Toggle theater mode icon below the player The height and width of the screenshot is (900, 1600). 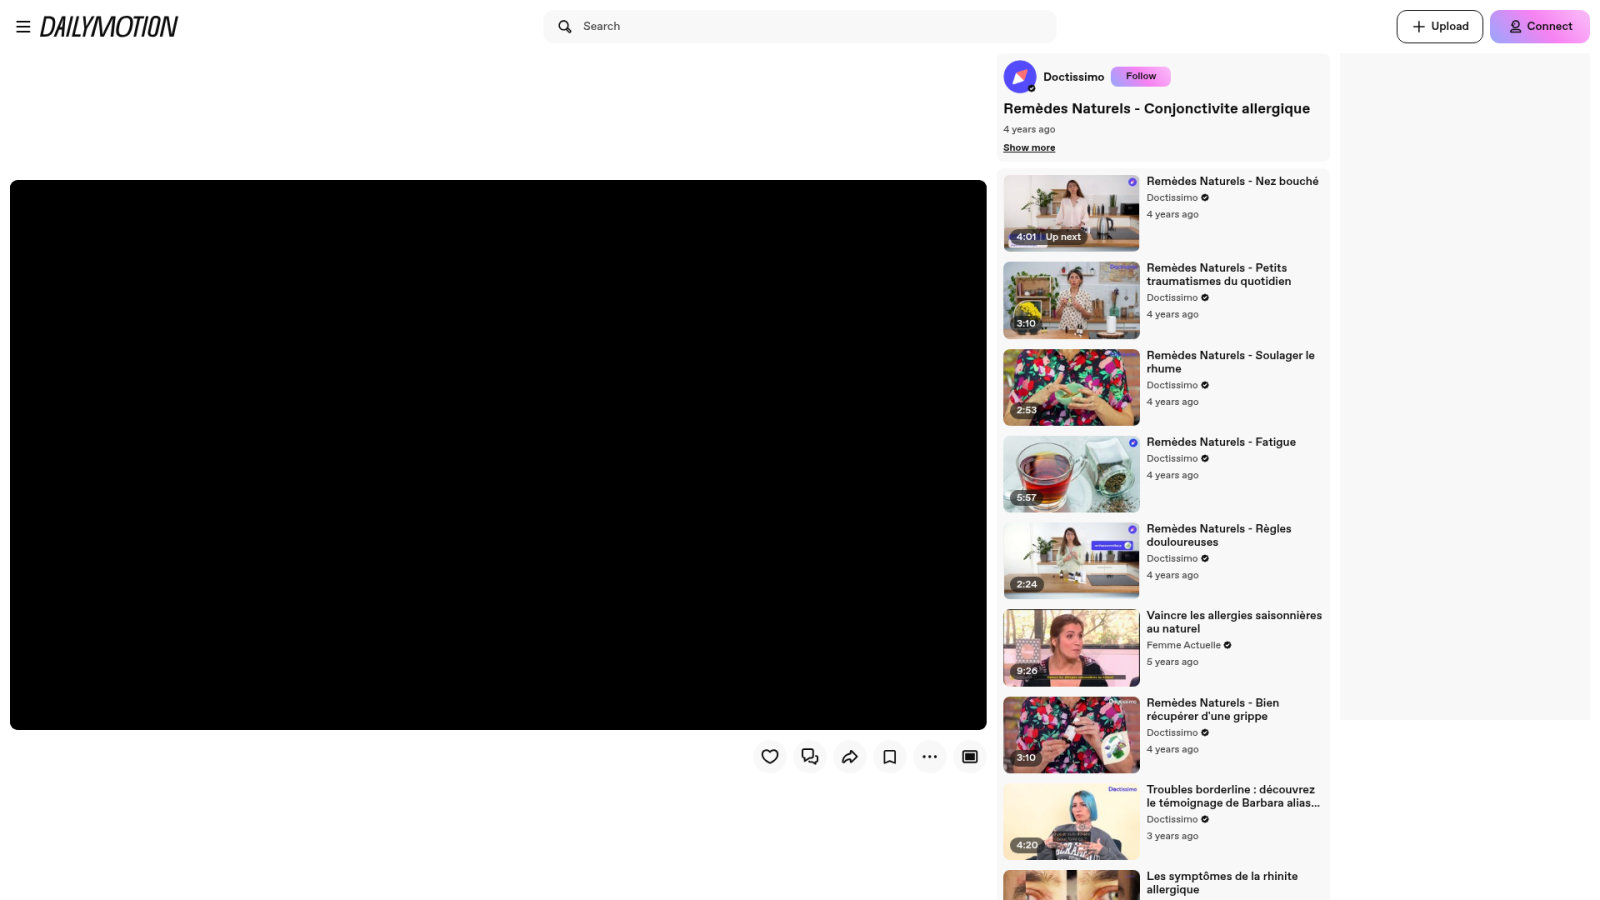point(970,757)
